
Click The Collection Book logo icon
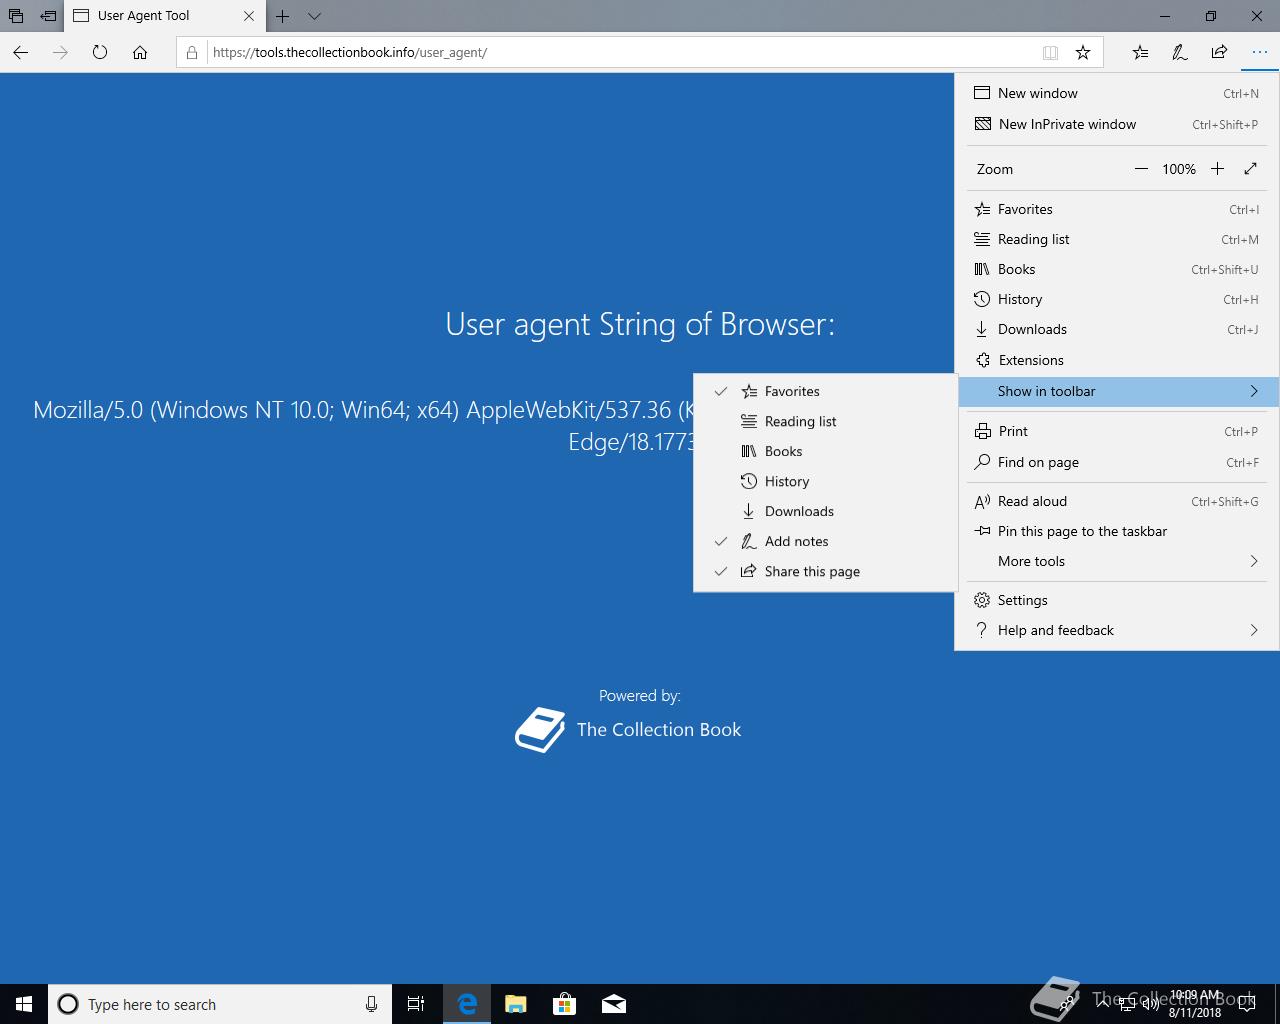click(x=540, y=730)
